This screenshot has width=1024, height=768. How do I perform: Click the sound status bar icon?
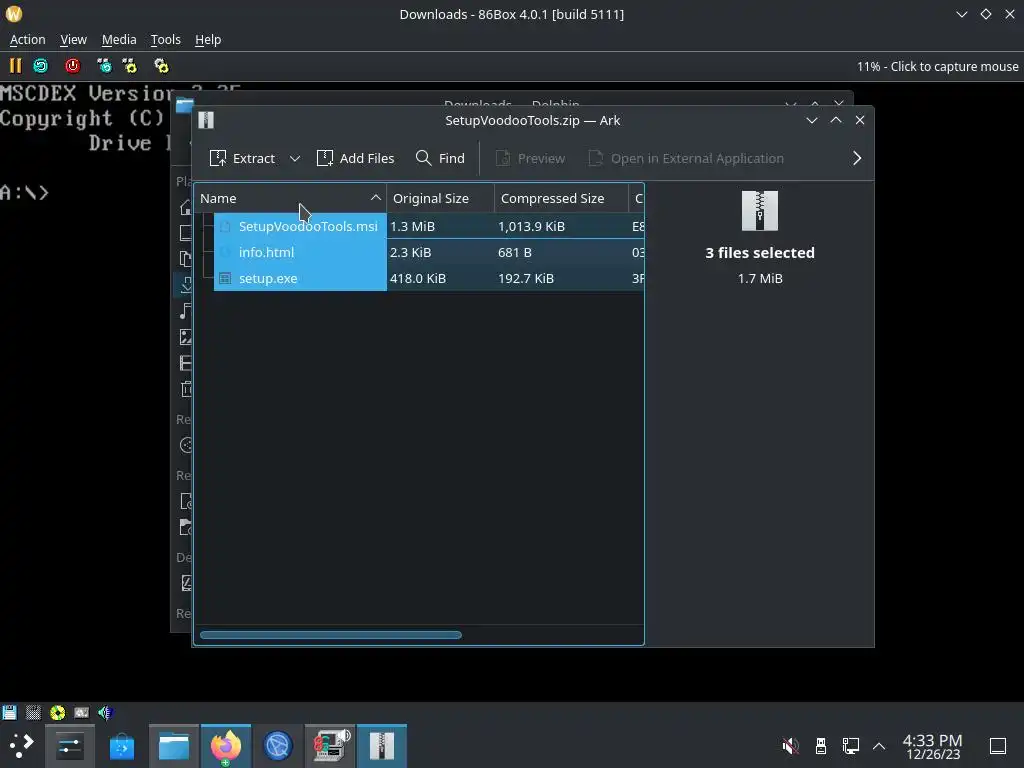point(105,712)
